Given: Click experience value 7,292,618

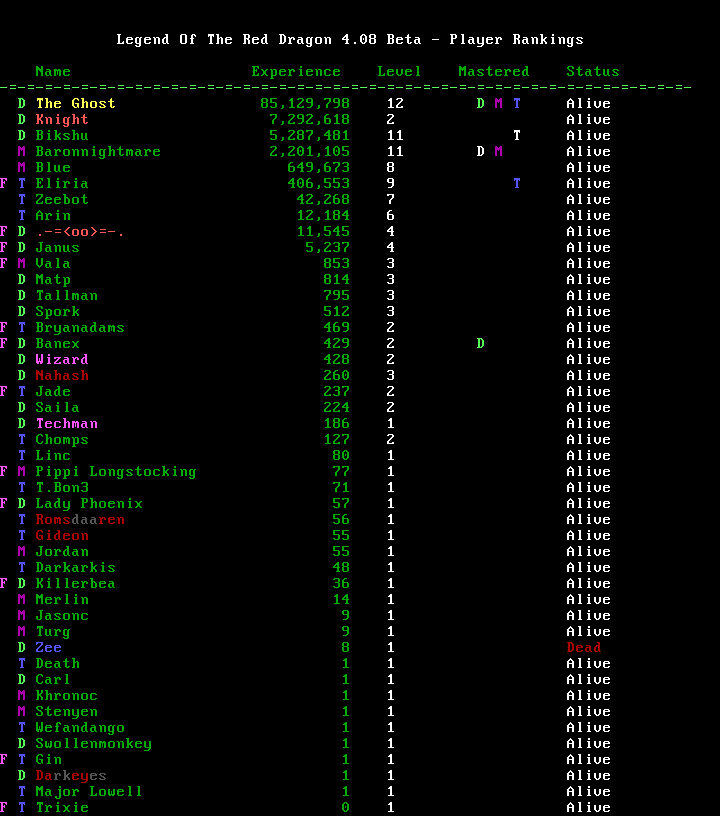Looking at the screenshot, I should click(310, 120).
